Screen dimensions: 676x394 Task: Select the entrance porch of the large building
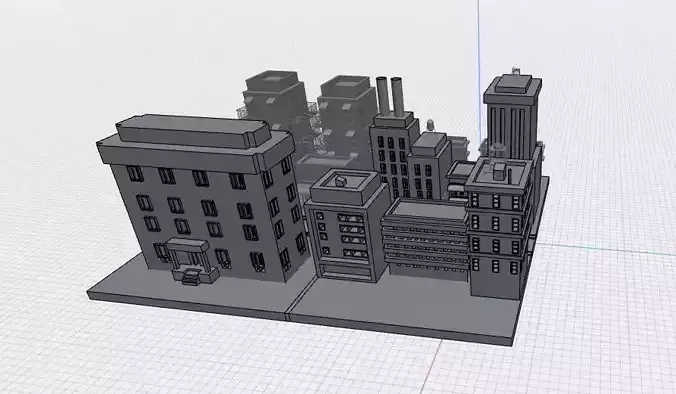coord(192,261)
